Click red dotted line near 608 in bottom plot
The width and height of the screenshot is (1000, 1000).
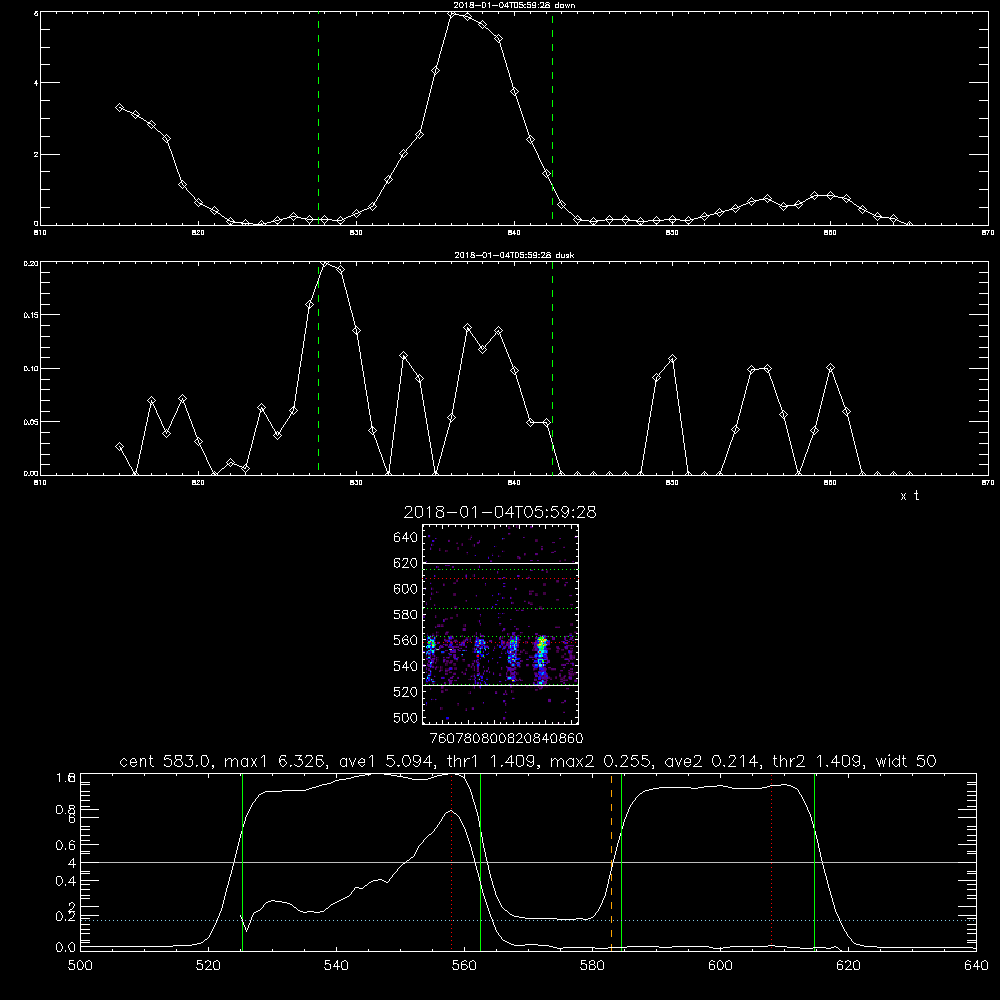pyautogui.click(x=772, y=862)
